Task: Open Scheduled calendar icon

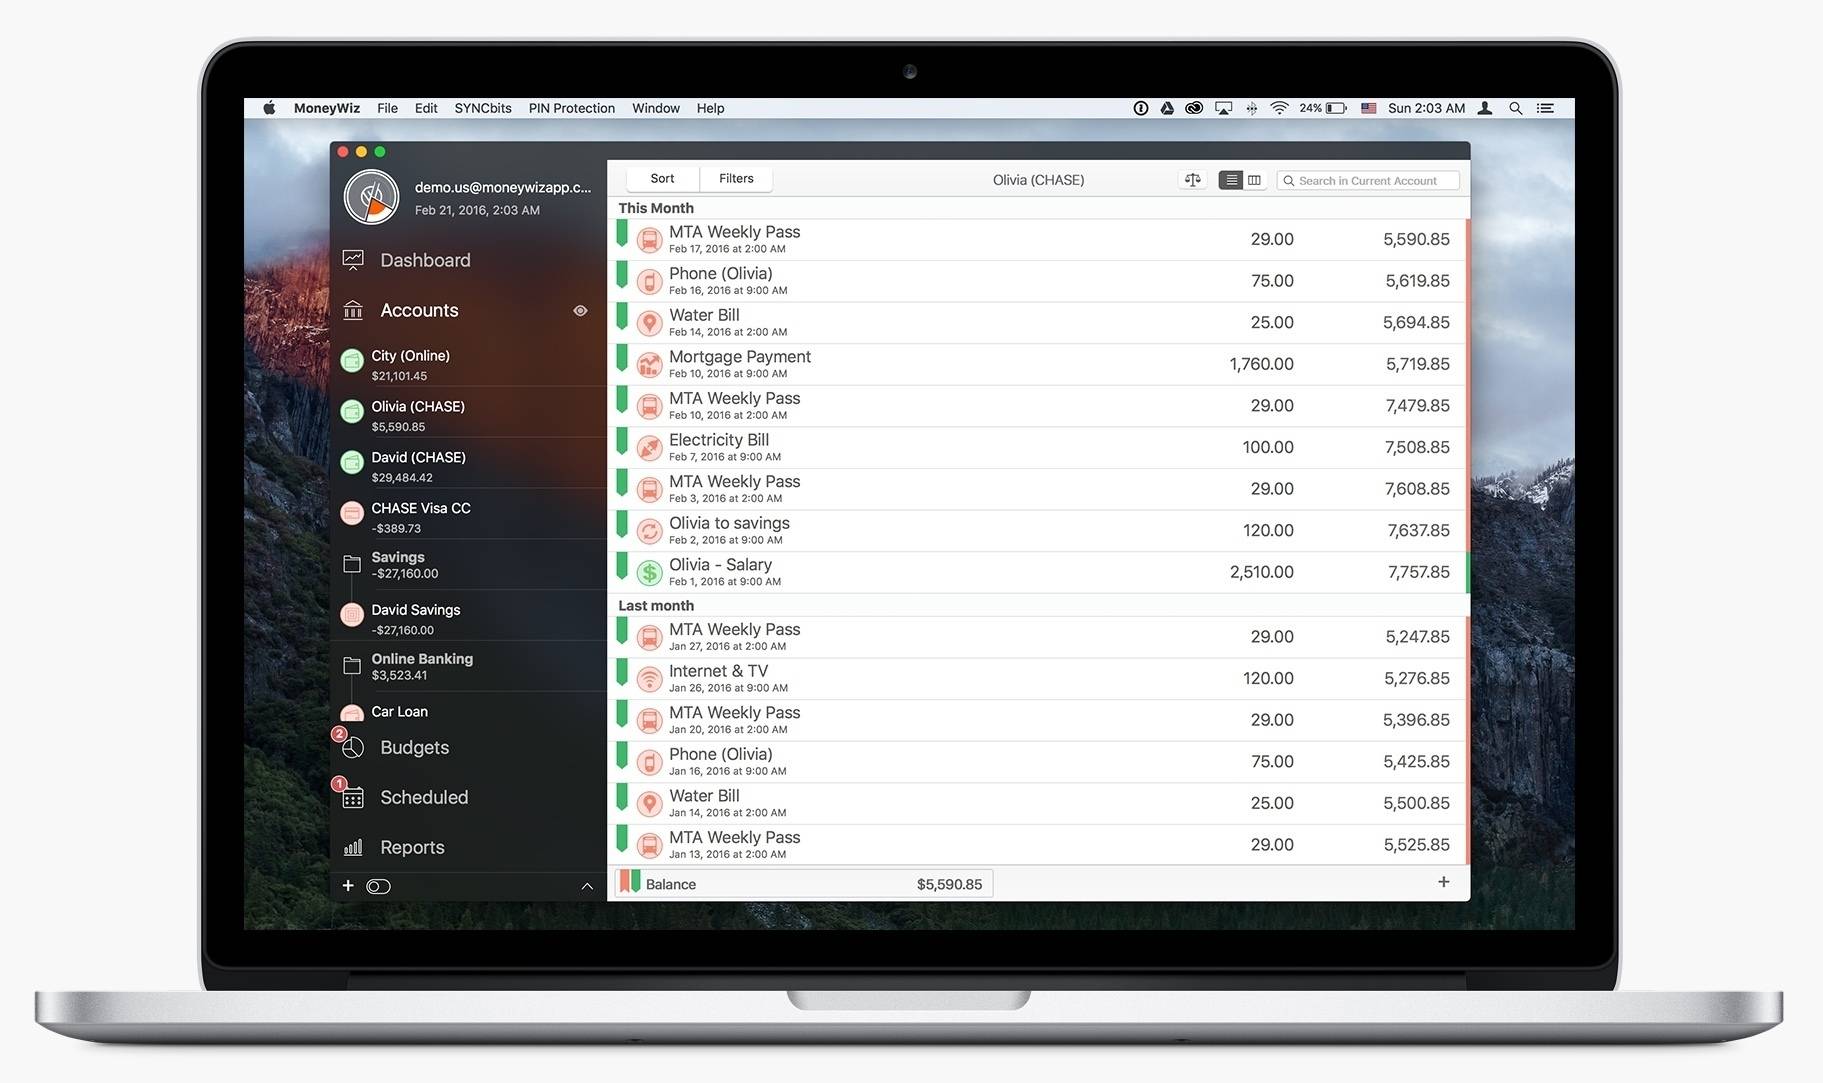Action: point(353,798)
